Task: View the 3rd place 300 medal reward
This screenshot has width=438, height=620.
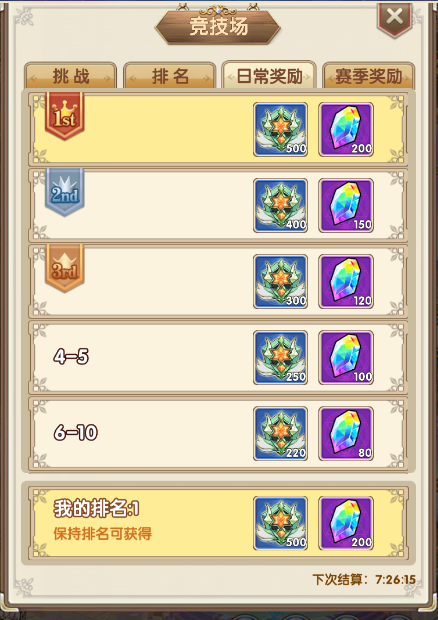Action: tap(280, 281)
